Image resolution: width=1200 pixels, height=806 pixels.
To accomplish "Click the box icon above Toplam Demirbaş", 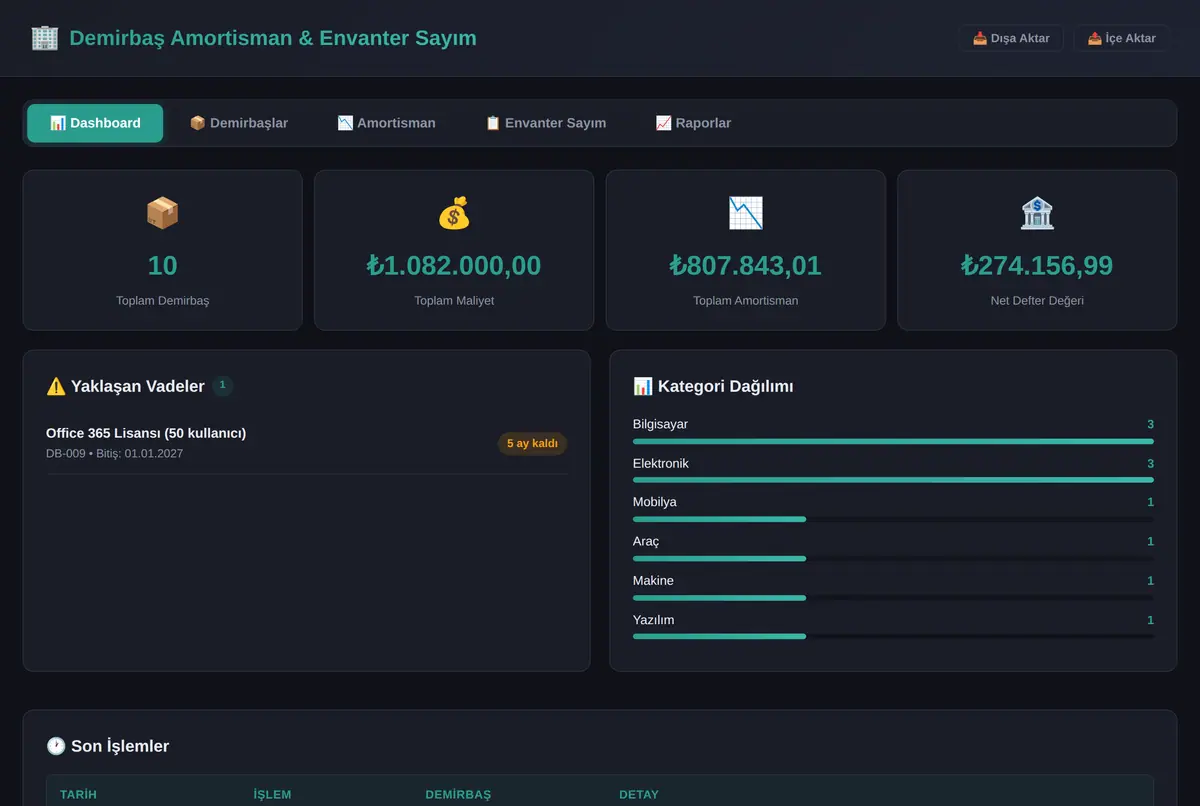I will pyautogui.click(x=162, y=213).
